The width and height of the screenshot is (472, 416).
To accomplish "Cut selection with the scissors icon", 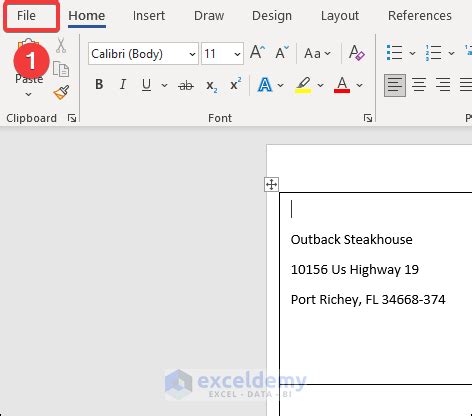I will [61, 45].
